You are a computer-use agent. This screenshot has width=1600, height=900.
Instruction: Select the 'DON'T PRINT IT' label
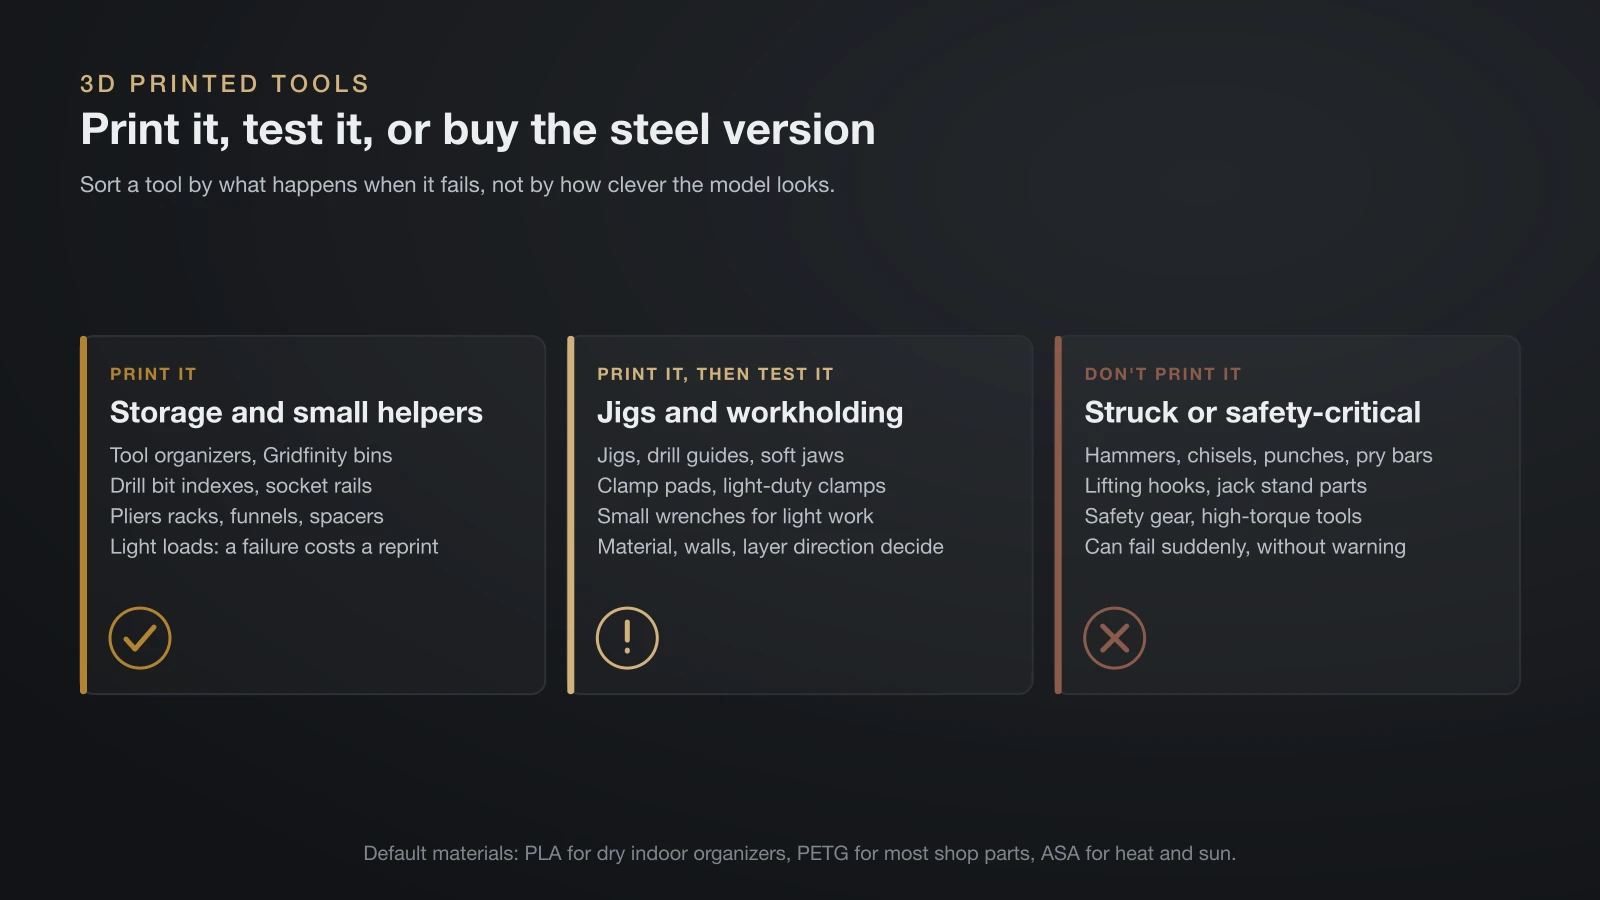pos(1163,374)
